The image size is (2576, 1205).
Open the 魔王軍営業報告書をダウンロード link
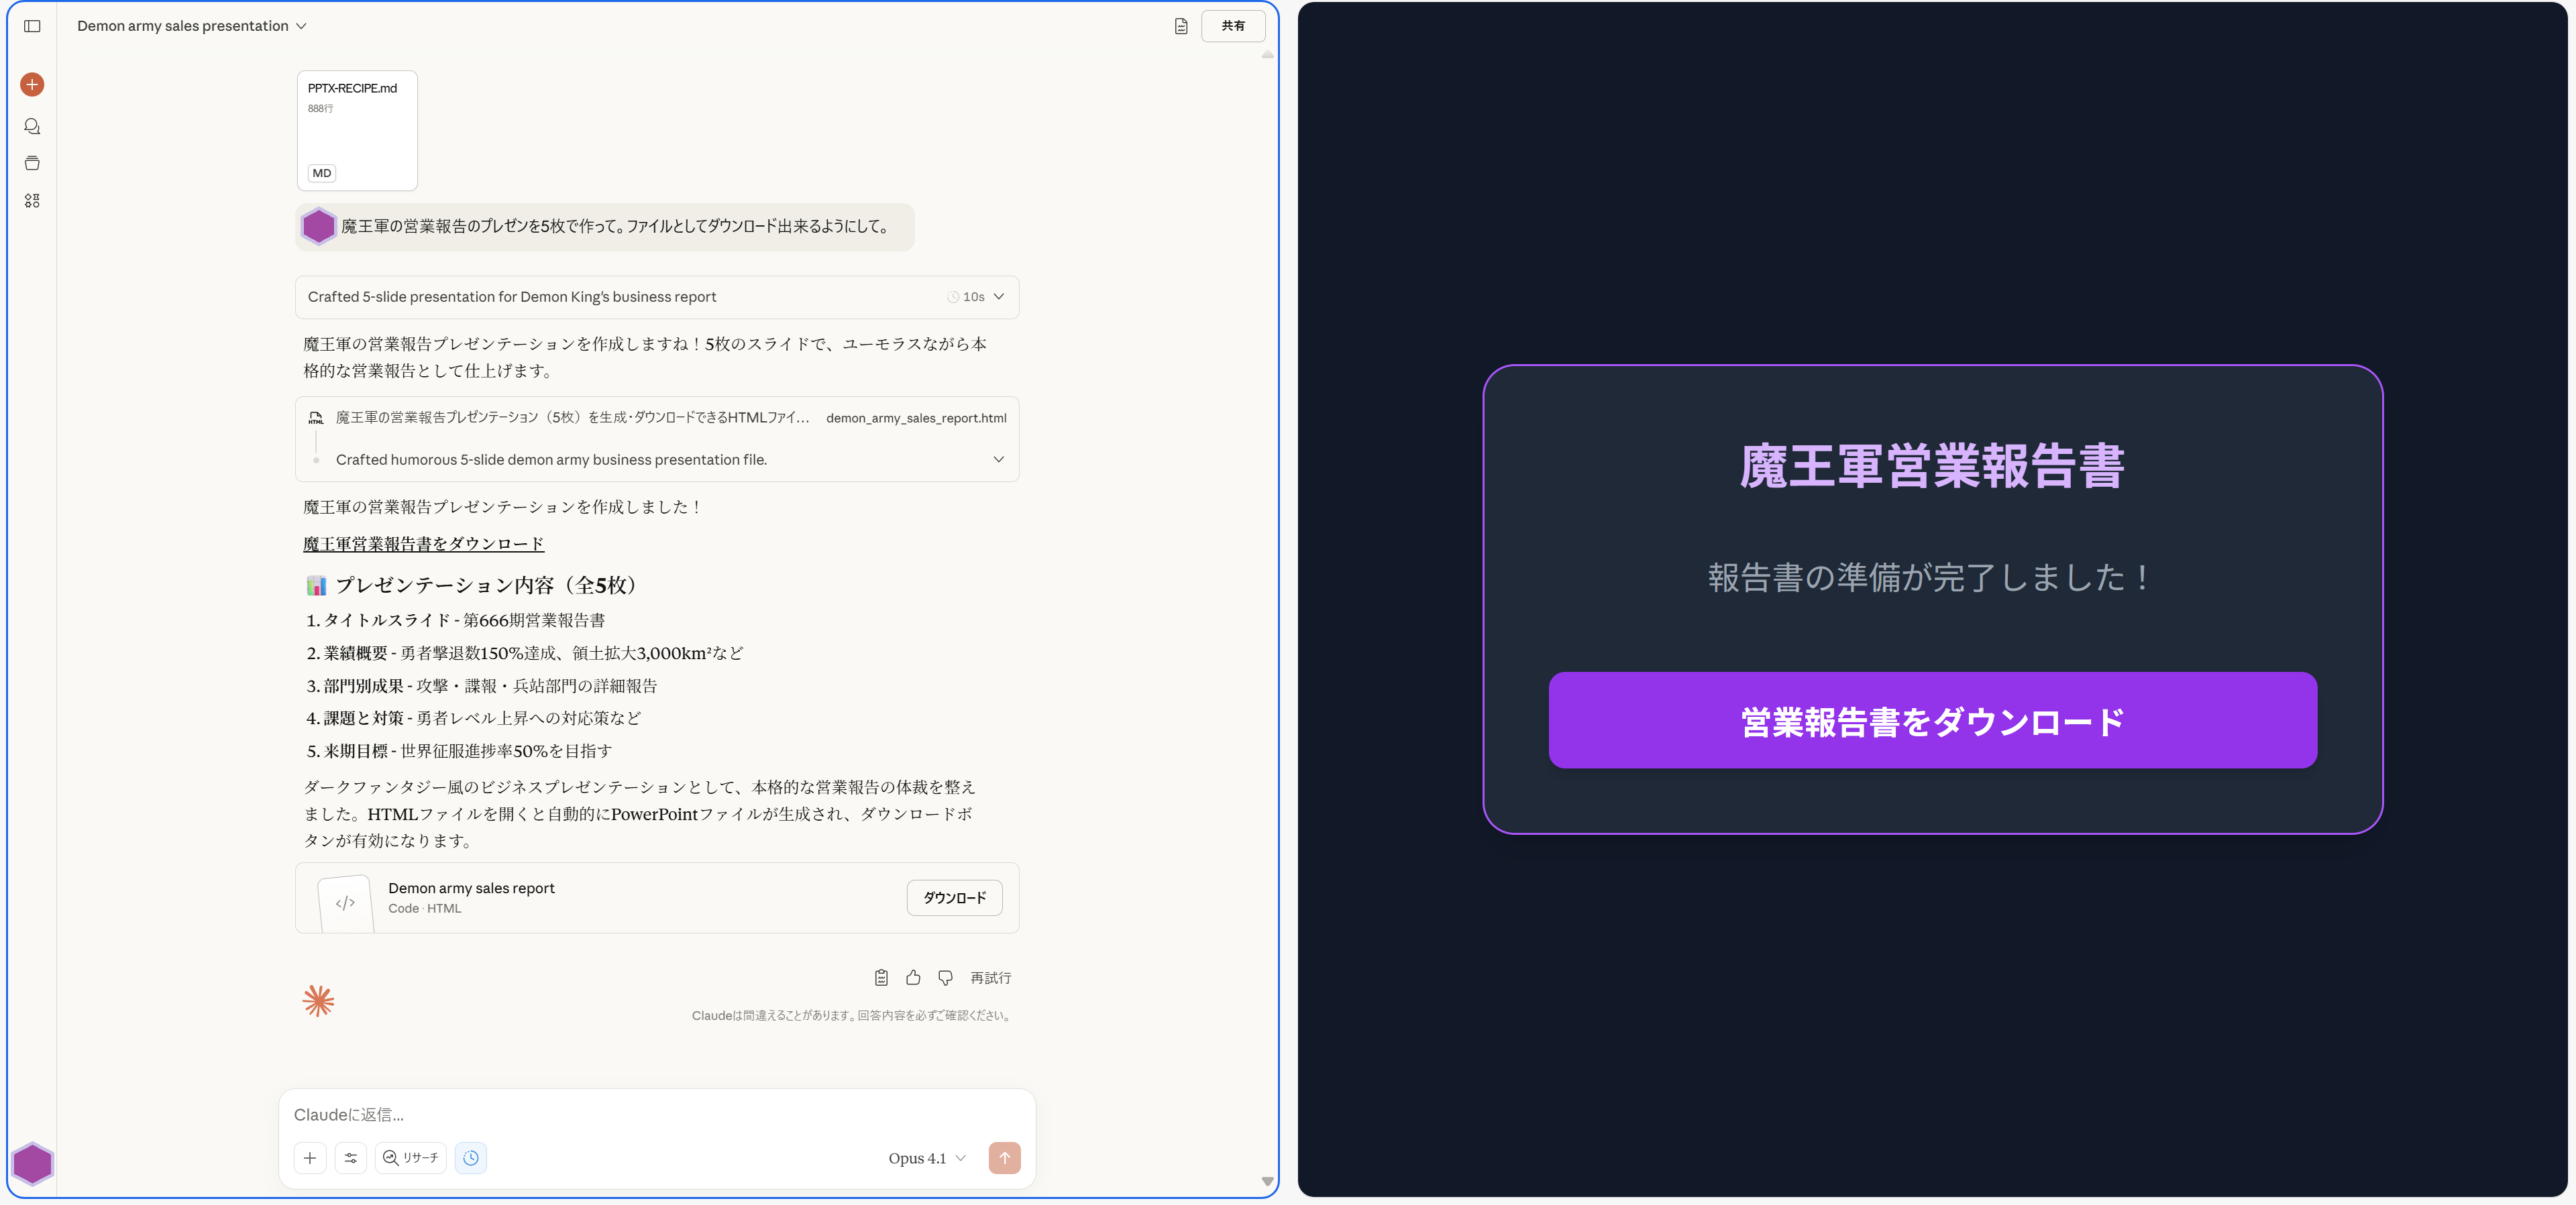[423, 544]
